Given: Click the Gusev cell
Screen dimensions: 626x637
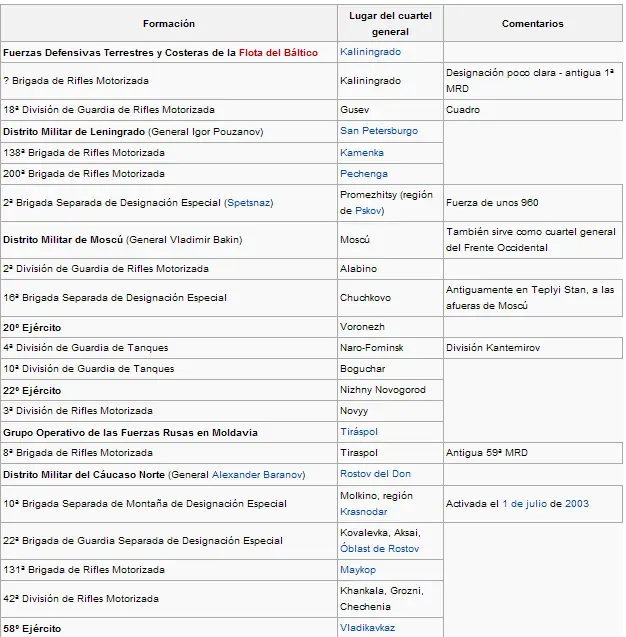Looking at the screenshot, I should 390,110.
